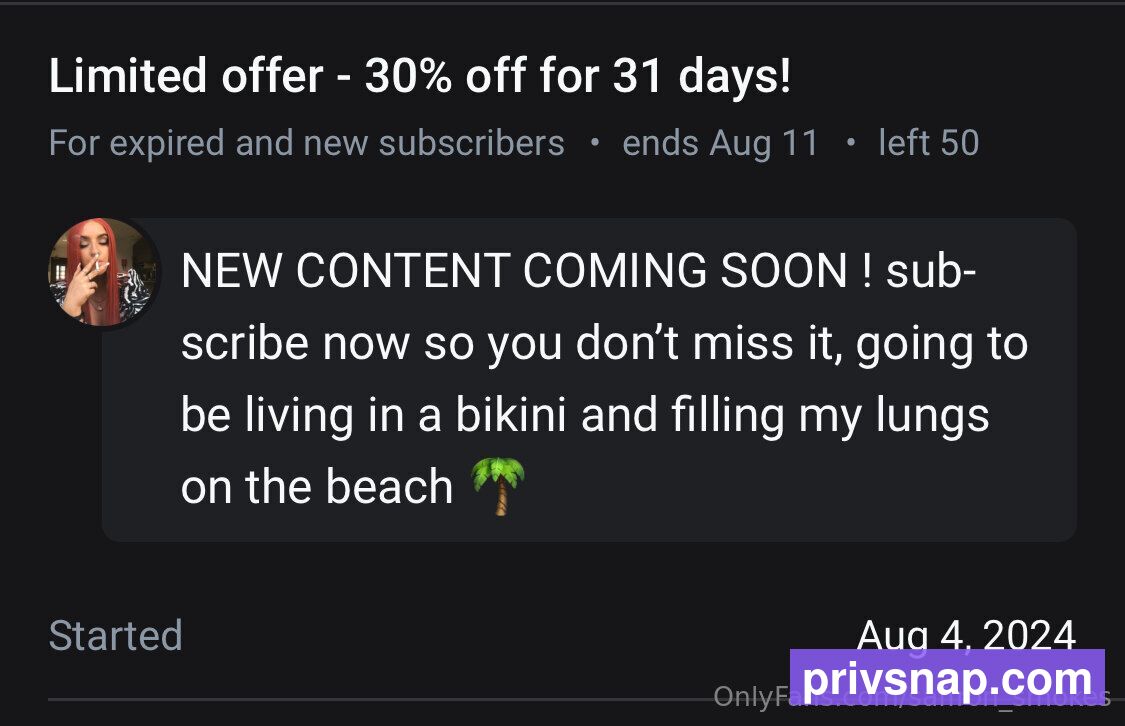The width and height of the screenshot is (1125, 726).
Task: Click the dot separator before "left 50"
Action: coord(850,142)
